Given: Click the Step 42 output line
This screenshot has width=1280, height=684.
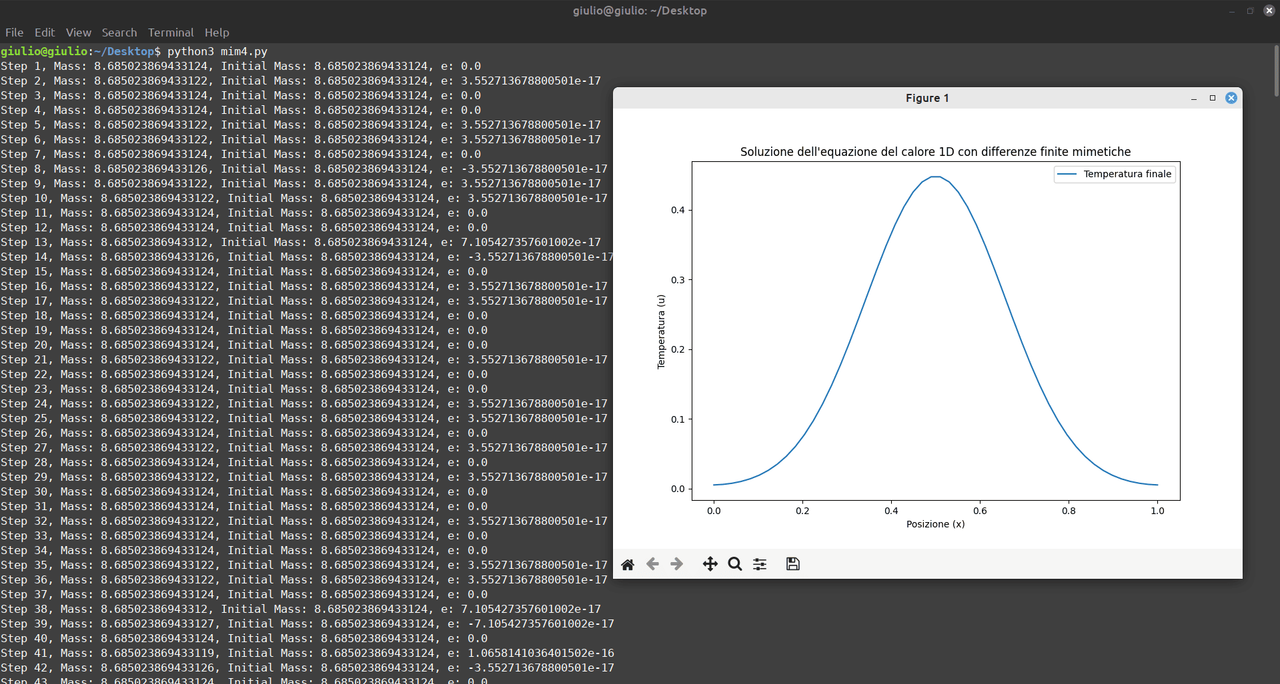Looking at the screenshot, I should click(307, 668).
